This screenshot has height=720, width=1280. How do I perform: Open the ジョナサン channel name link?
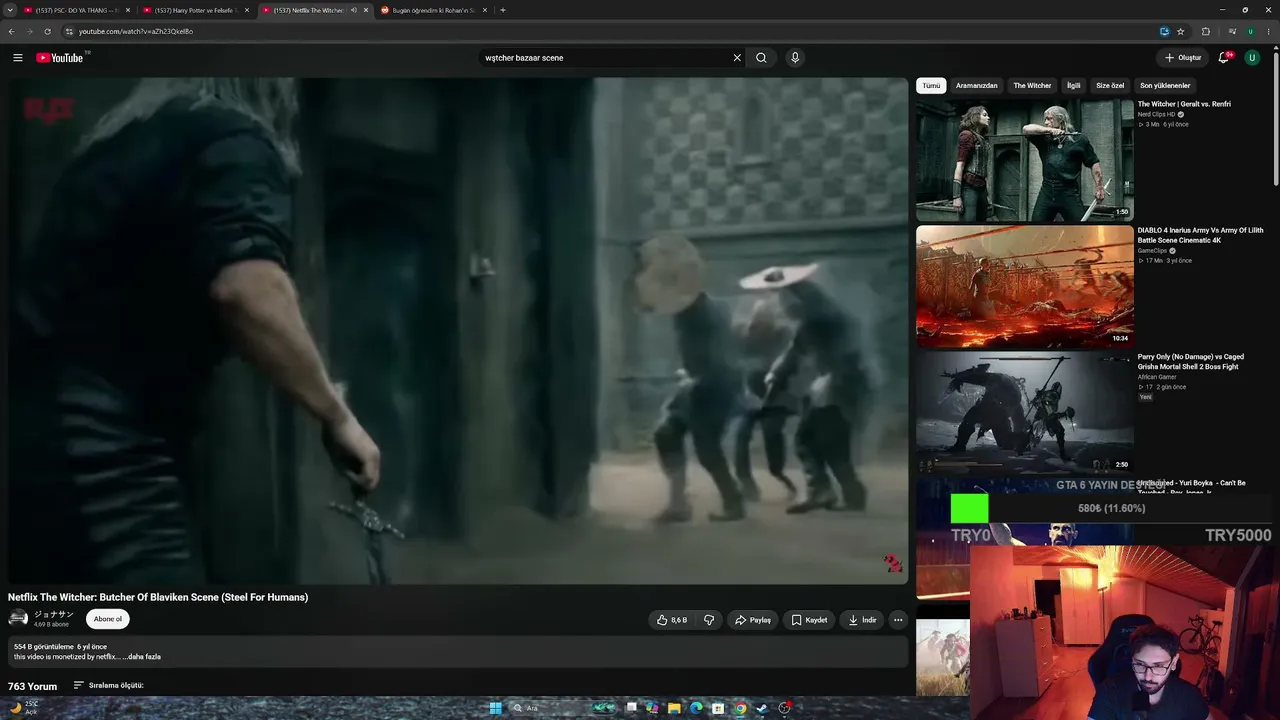[54, 614]
